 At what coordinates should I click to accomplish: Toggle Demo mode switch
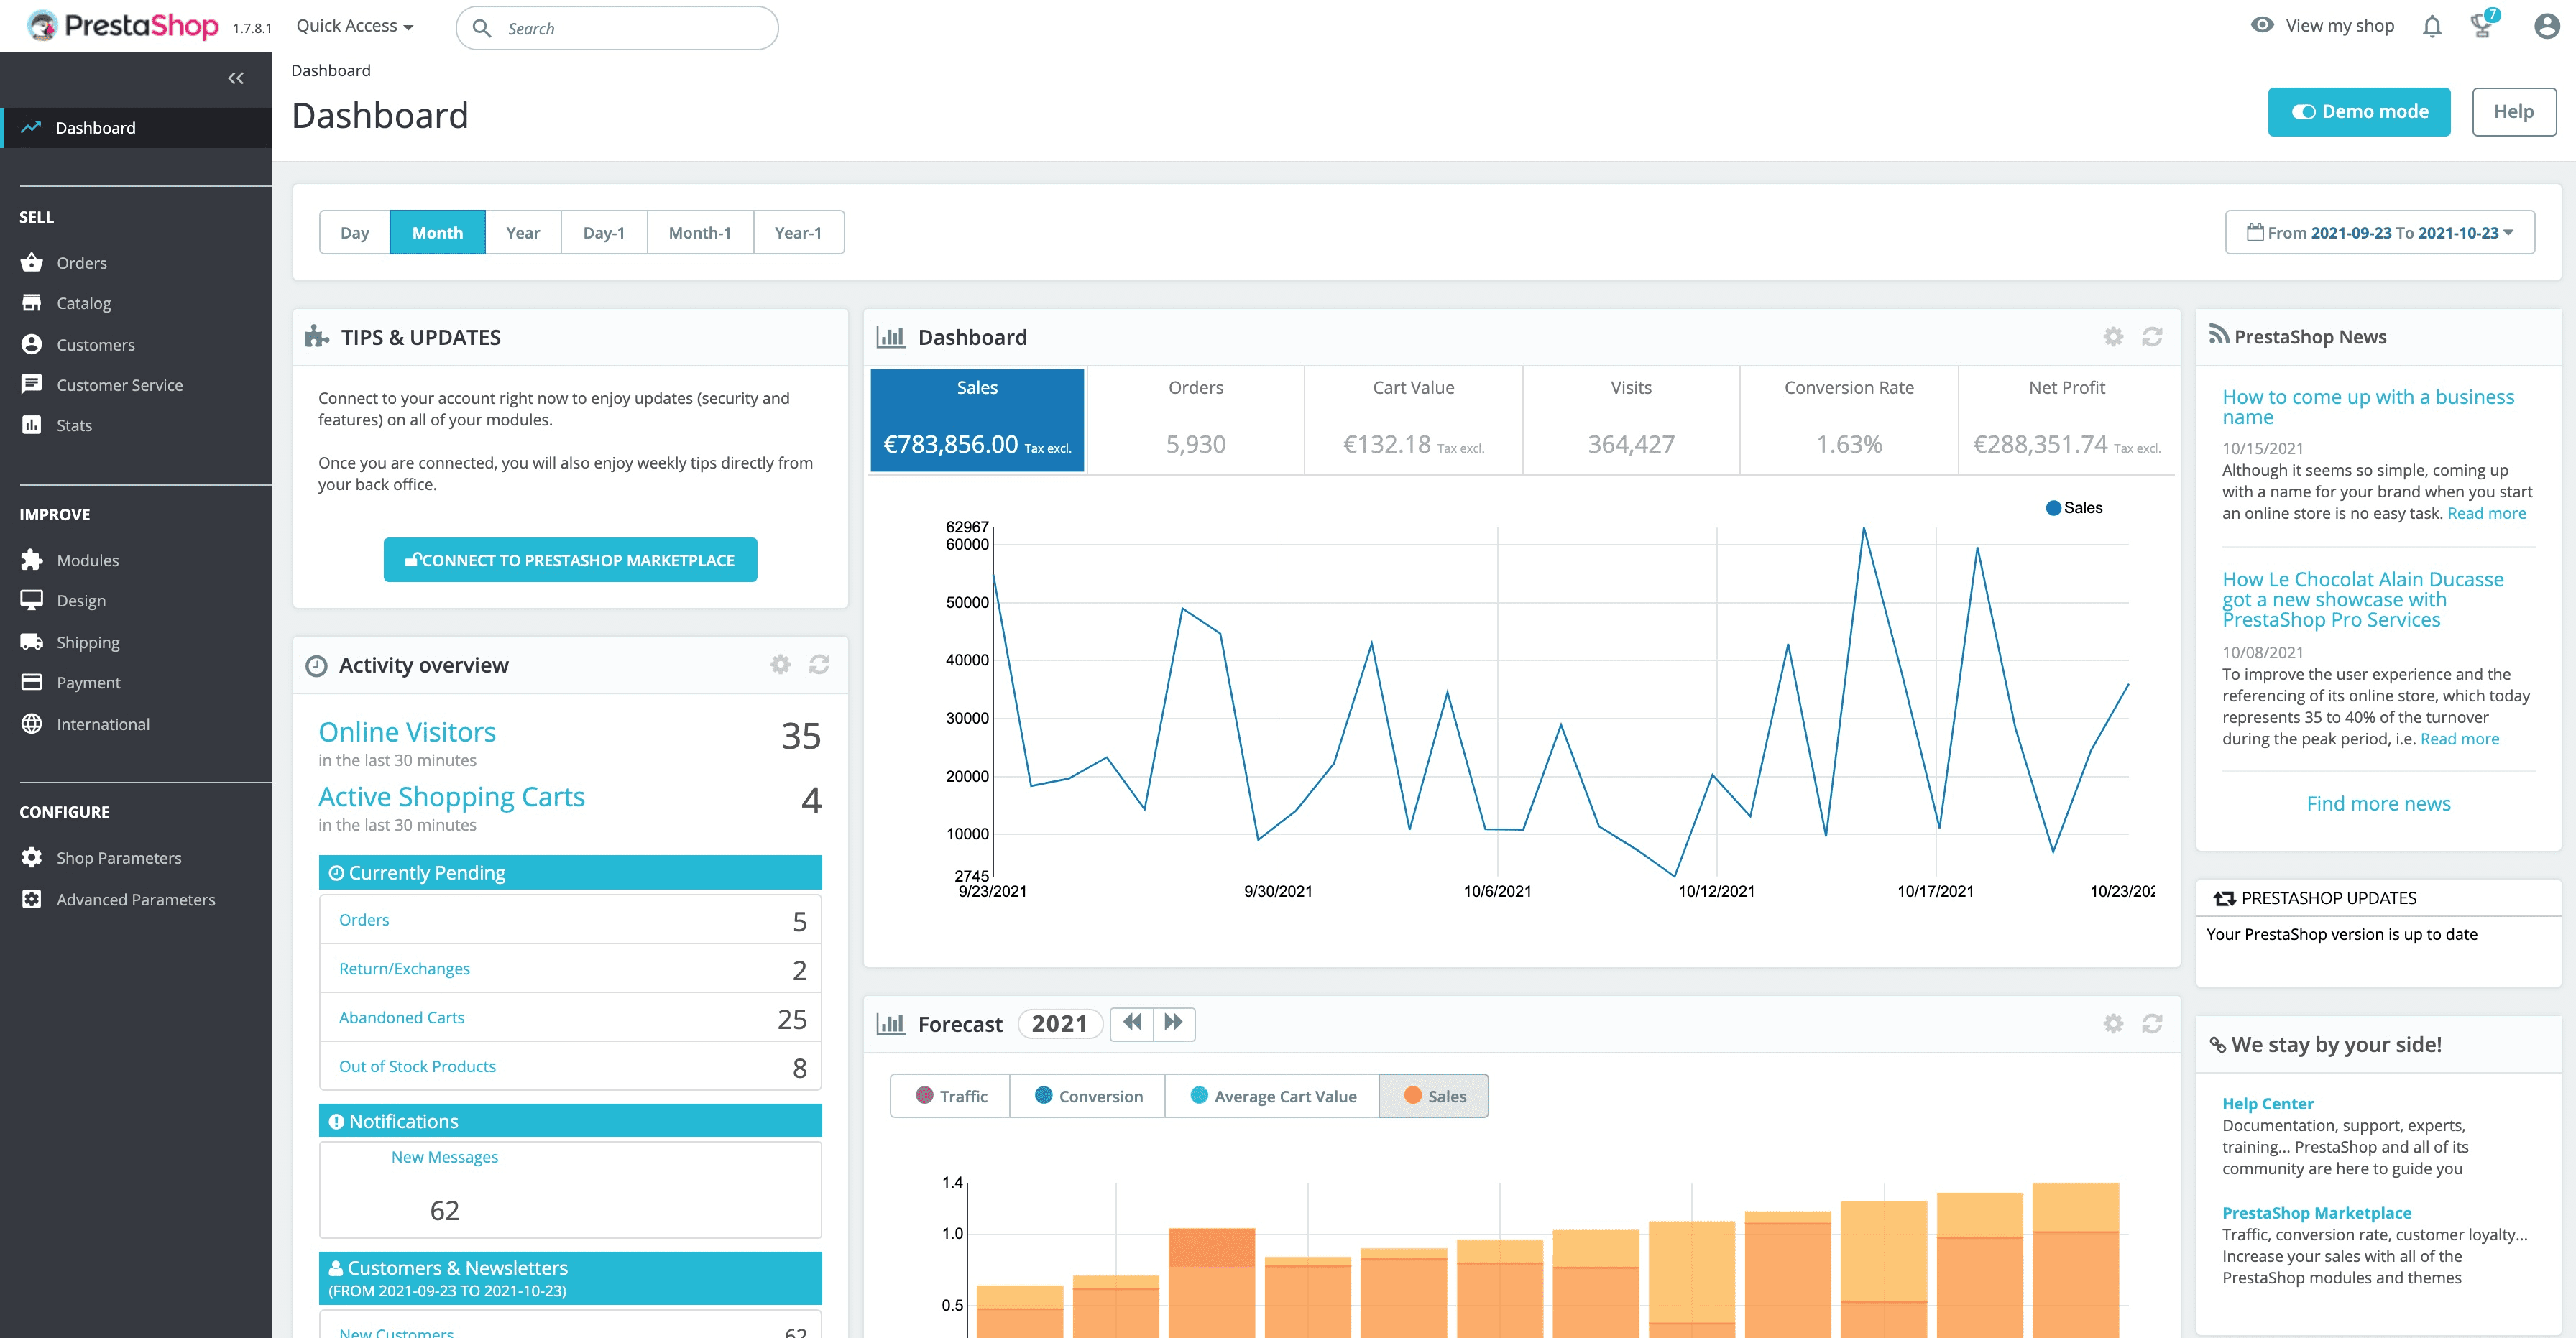[2358, 112]
